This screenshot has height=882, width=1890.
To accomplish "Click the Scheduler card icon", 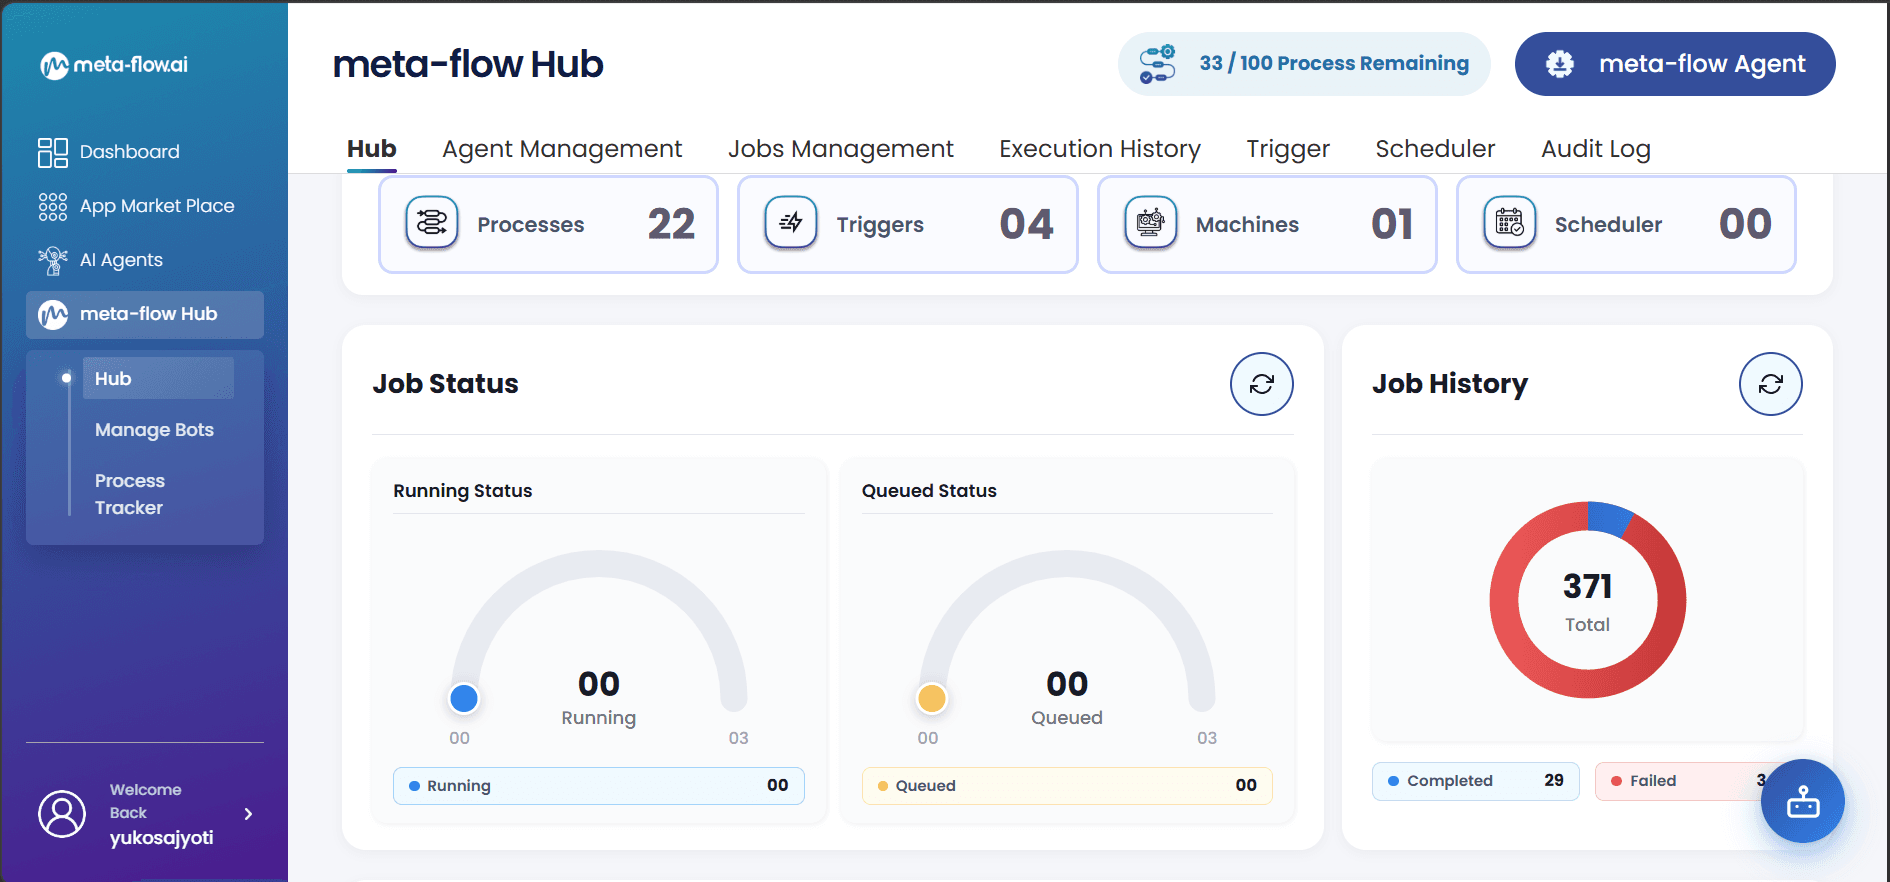I will point(1510,223).
